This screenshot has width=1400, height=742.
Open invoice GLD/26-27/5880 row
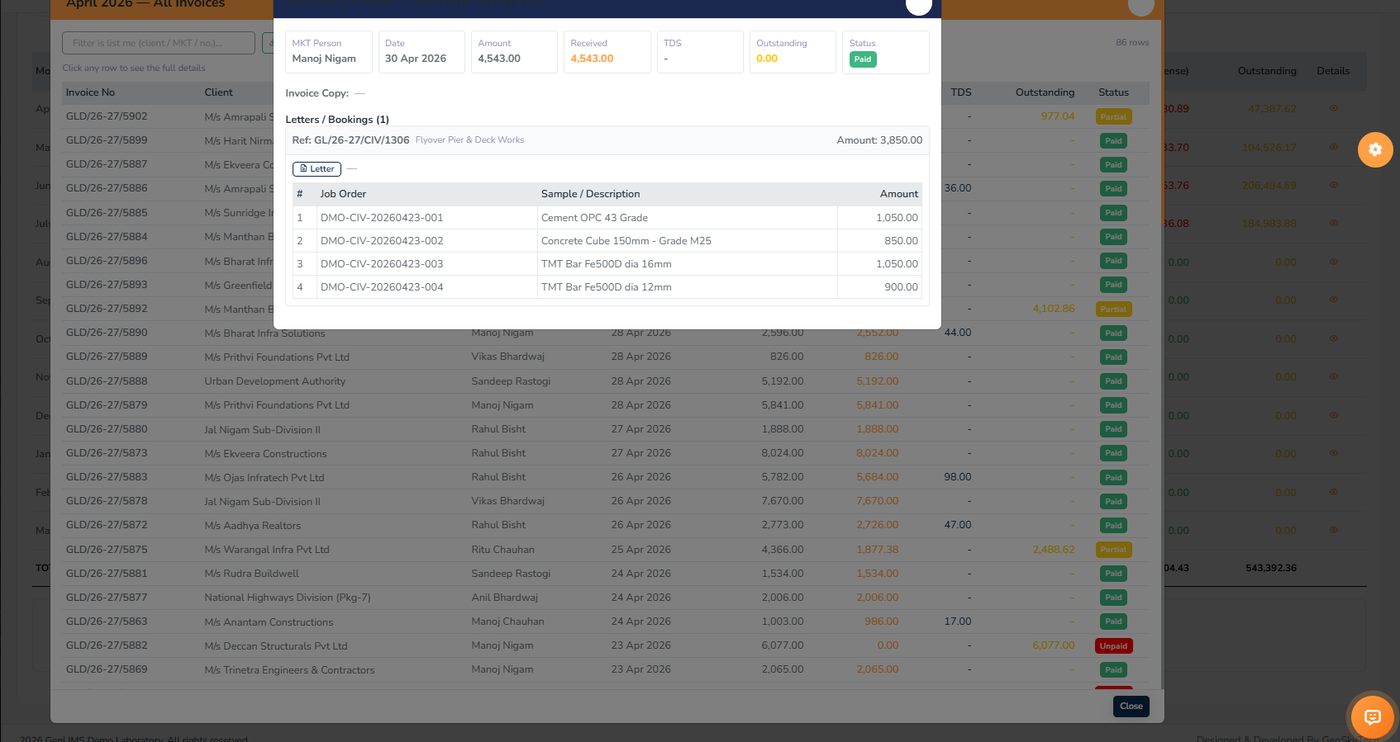coord(605,429)
